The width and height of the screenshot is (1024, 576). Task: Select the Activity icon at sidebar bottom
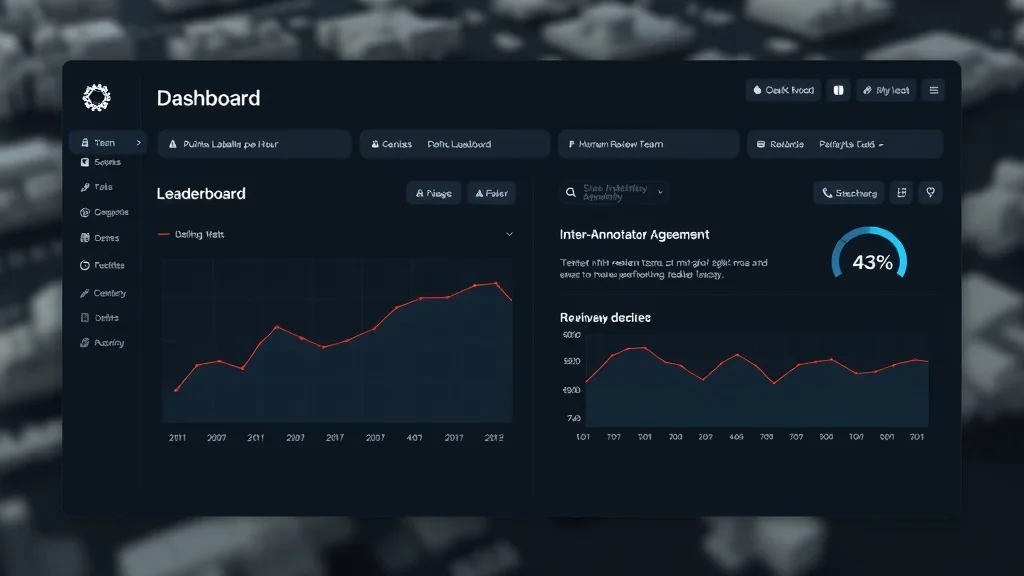[x=84, y=342]
